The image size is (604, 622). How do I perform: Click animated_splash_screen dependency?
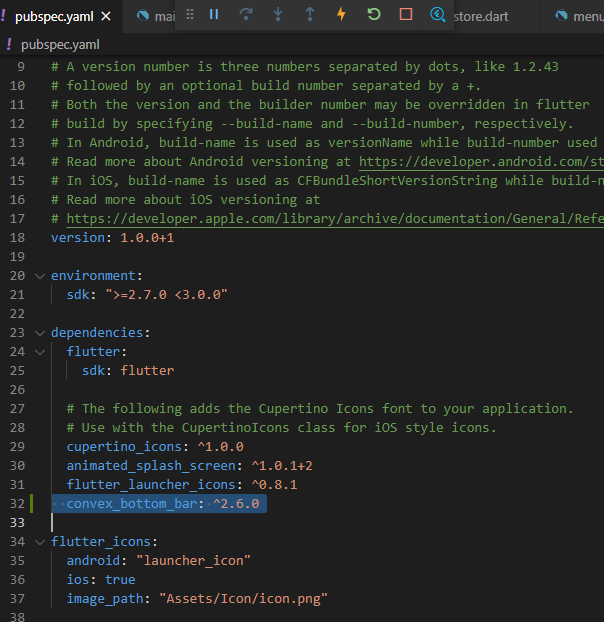pyautogui.click(x=151, y=466)
